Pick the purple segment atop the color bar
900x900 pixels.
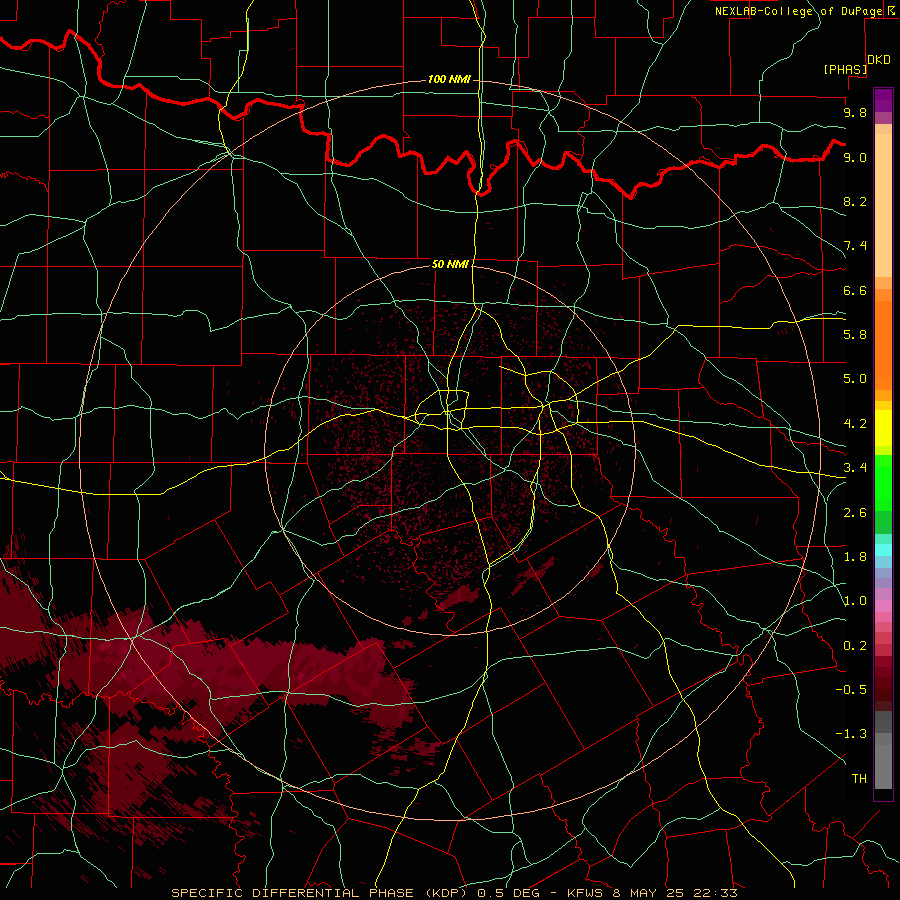[883, 100]
